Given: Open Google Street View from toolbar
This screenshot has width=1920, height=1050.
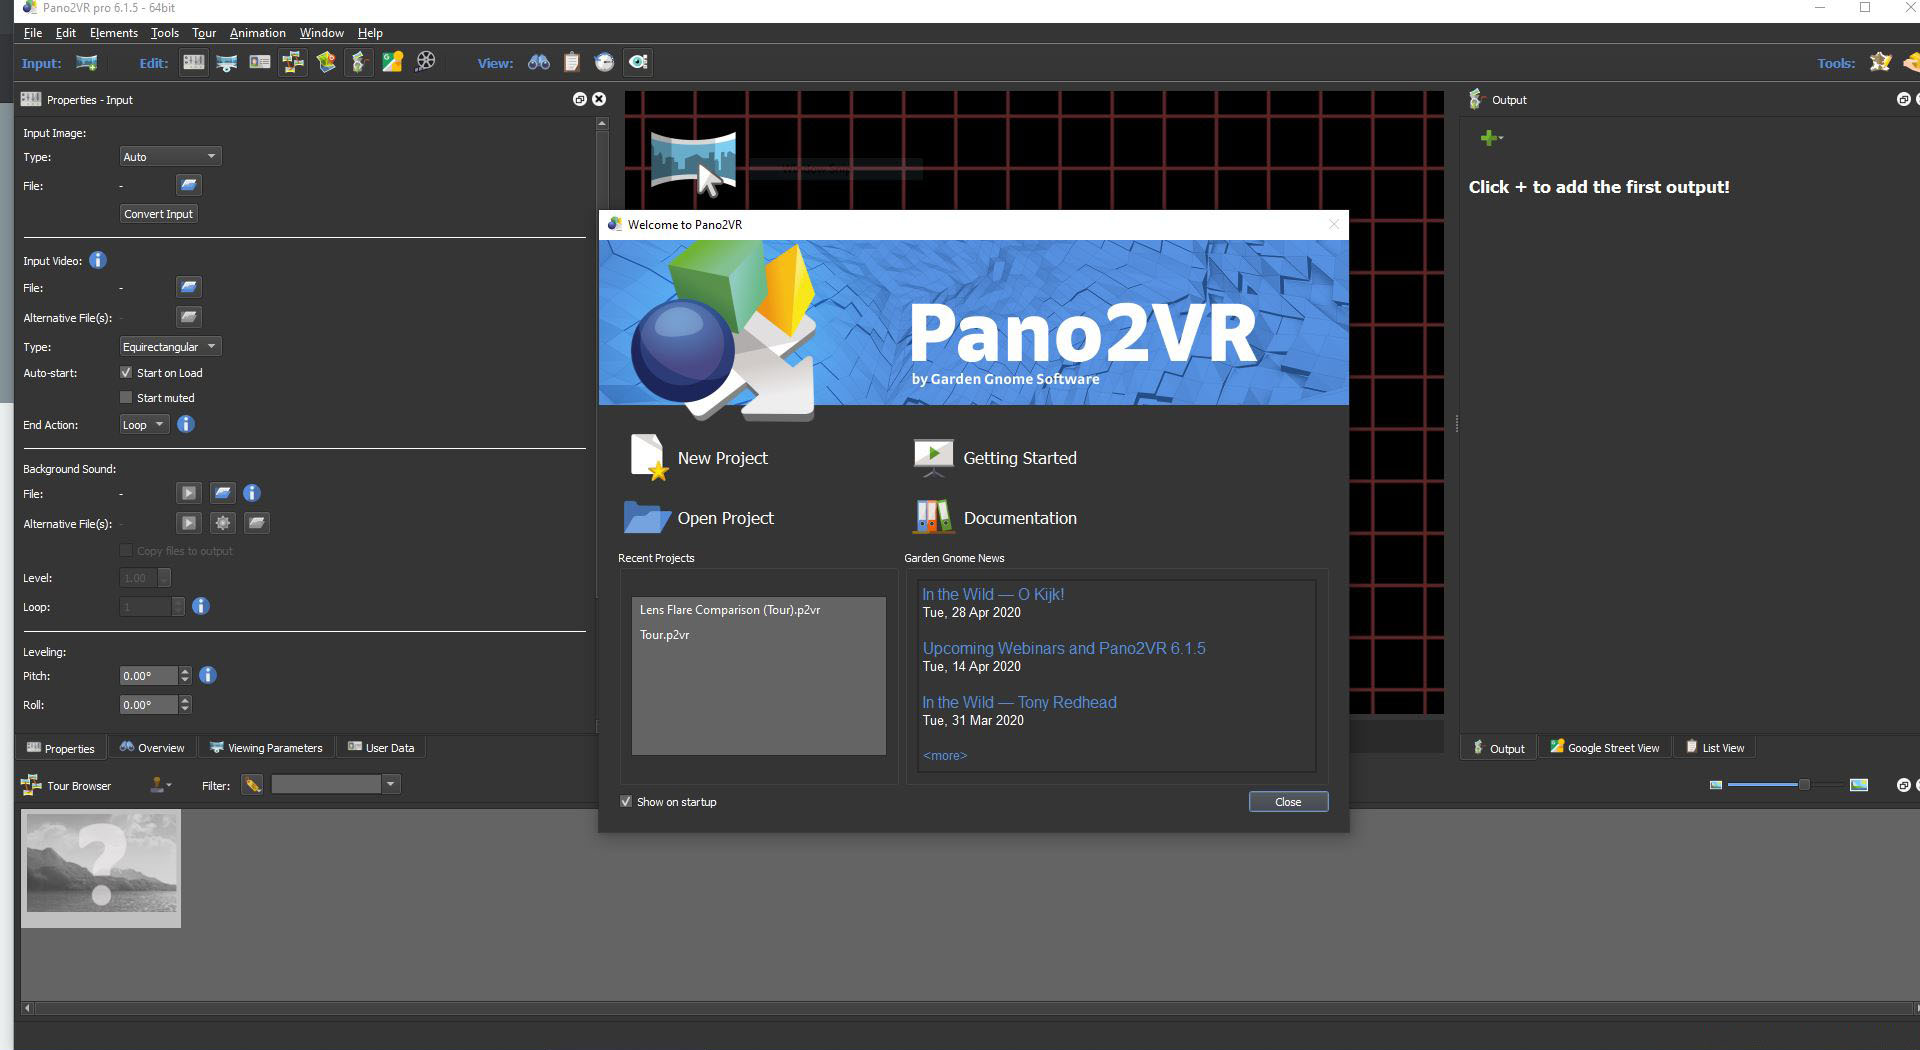Looking at the screenshot, I should pos(392,63).
